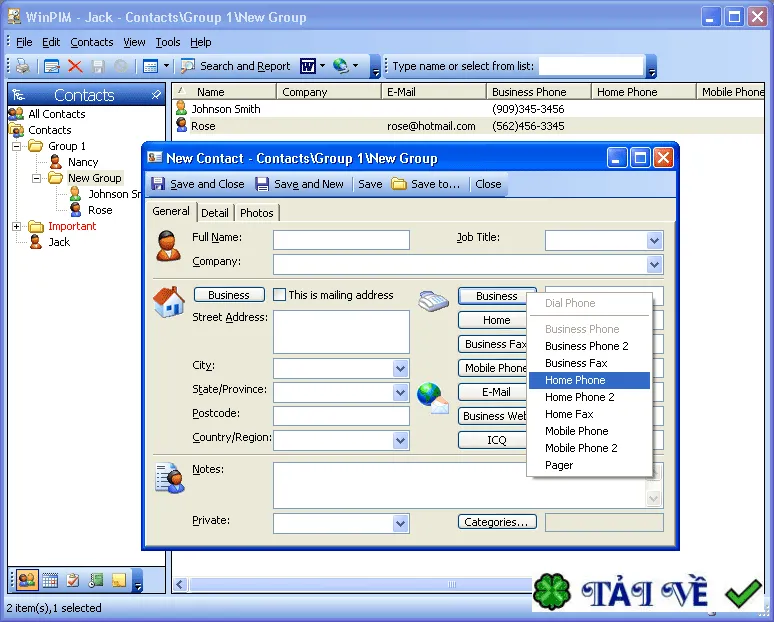This screenshot has width=774, height=622.
Task: Open the yellow sticky notes icon
Action: [x=118, y=581]
